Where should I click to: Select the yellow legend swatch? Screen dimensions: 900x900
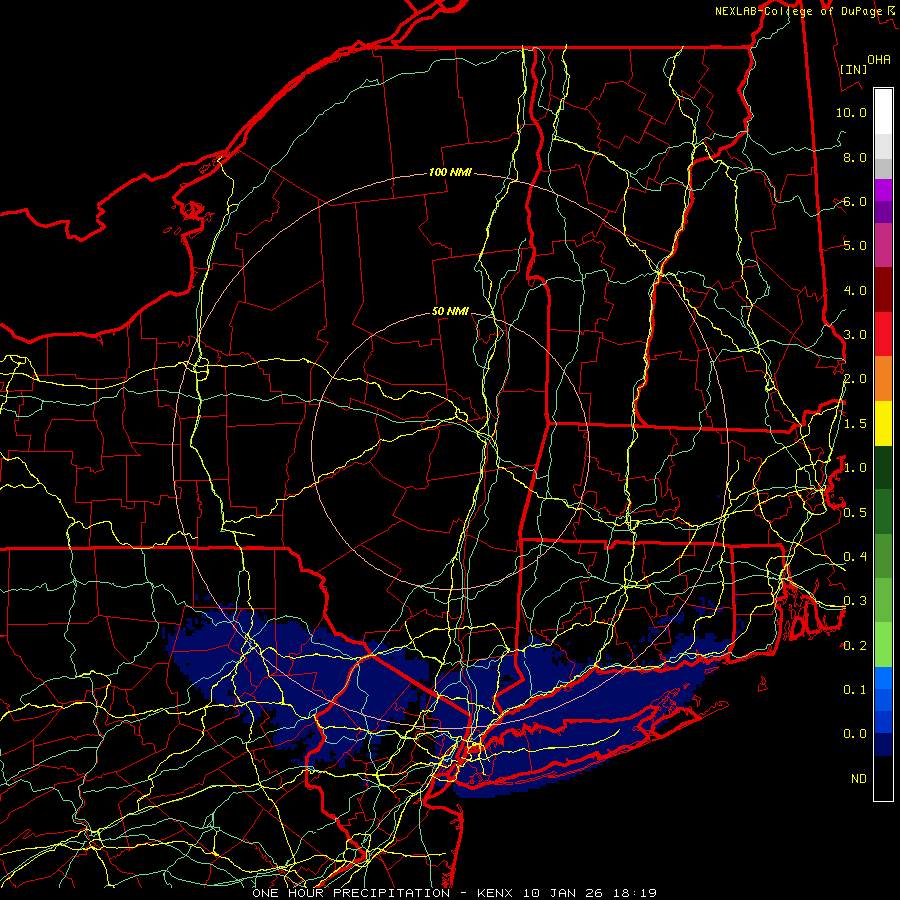[x=883, y=424]
